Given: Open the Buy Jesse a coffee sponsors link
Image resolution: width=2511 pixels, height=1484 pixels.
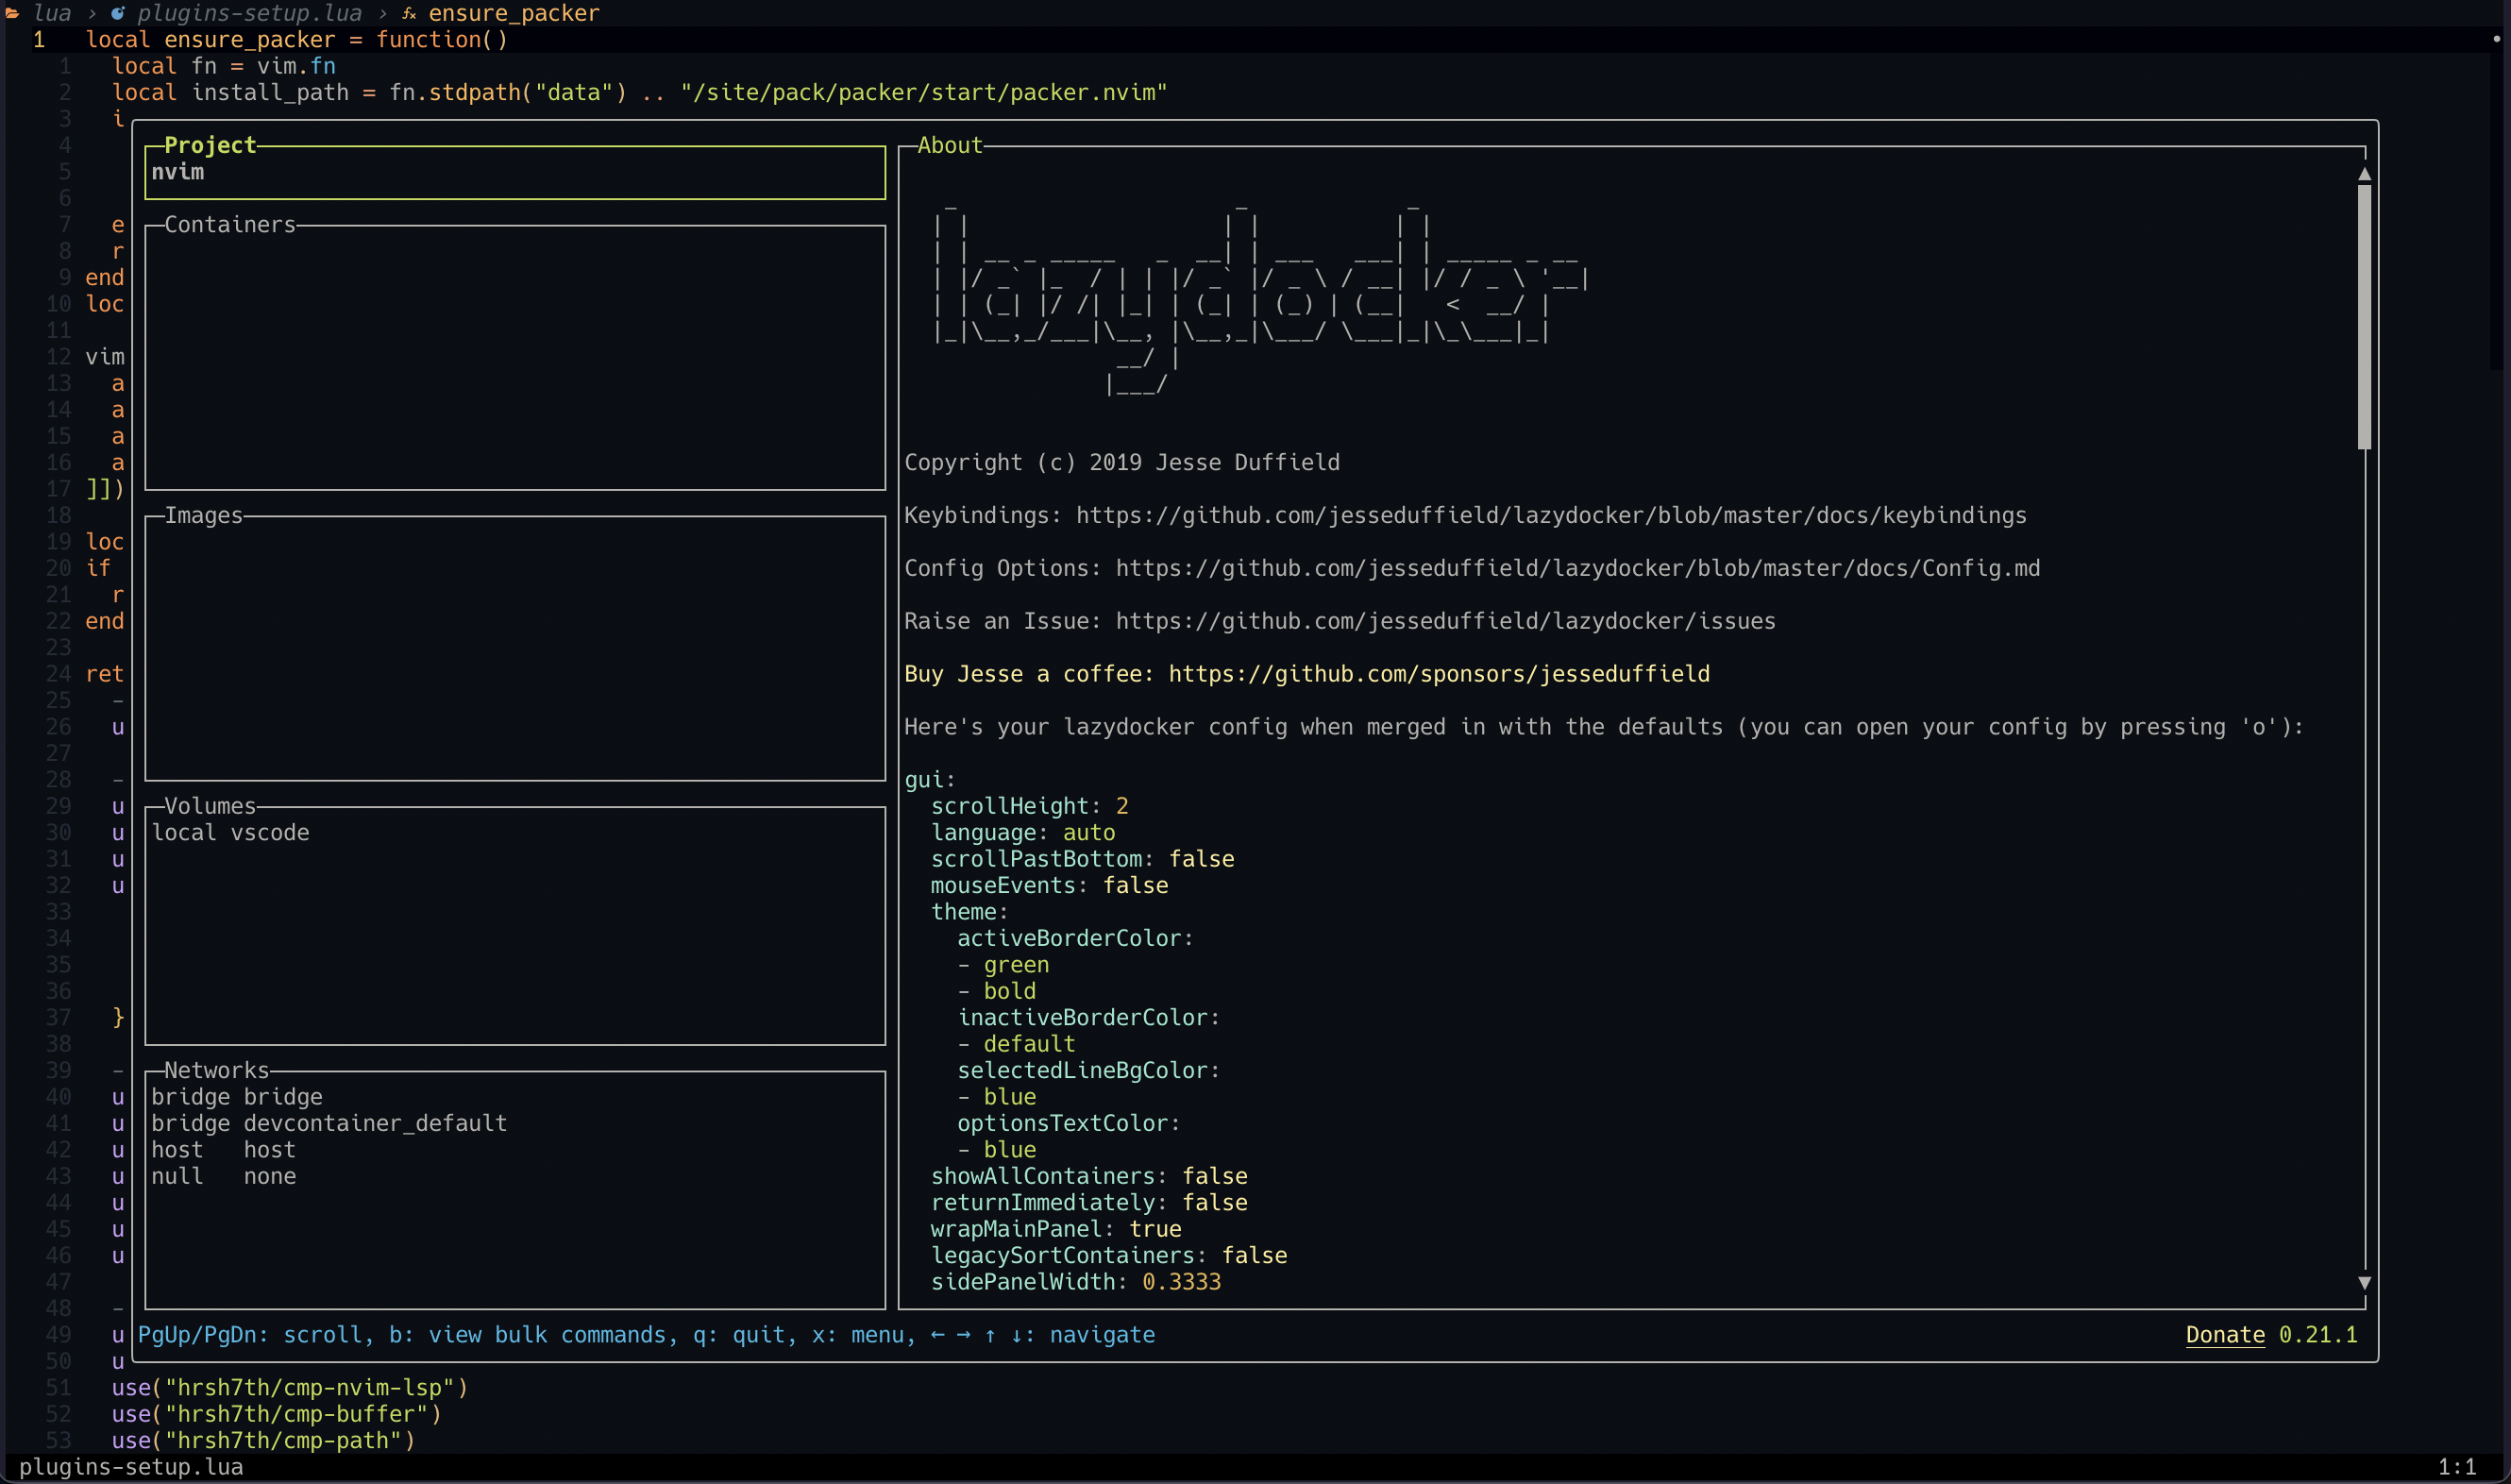Looking at the screenshot, I should (x=1438, y=674).
